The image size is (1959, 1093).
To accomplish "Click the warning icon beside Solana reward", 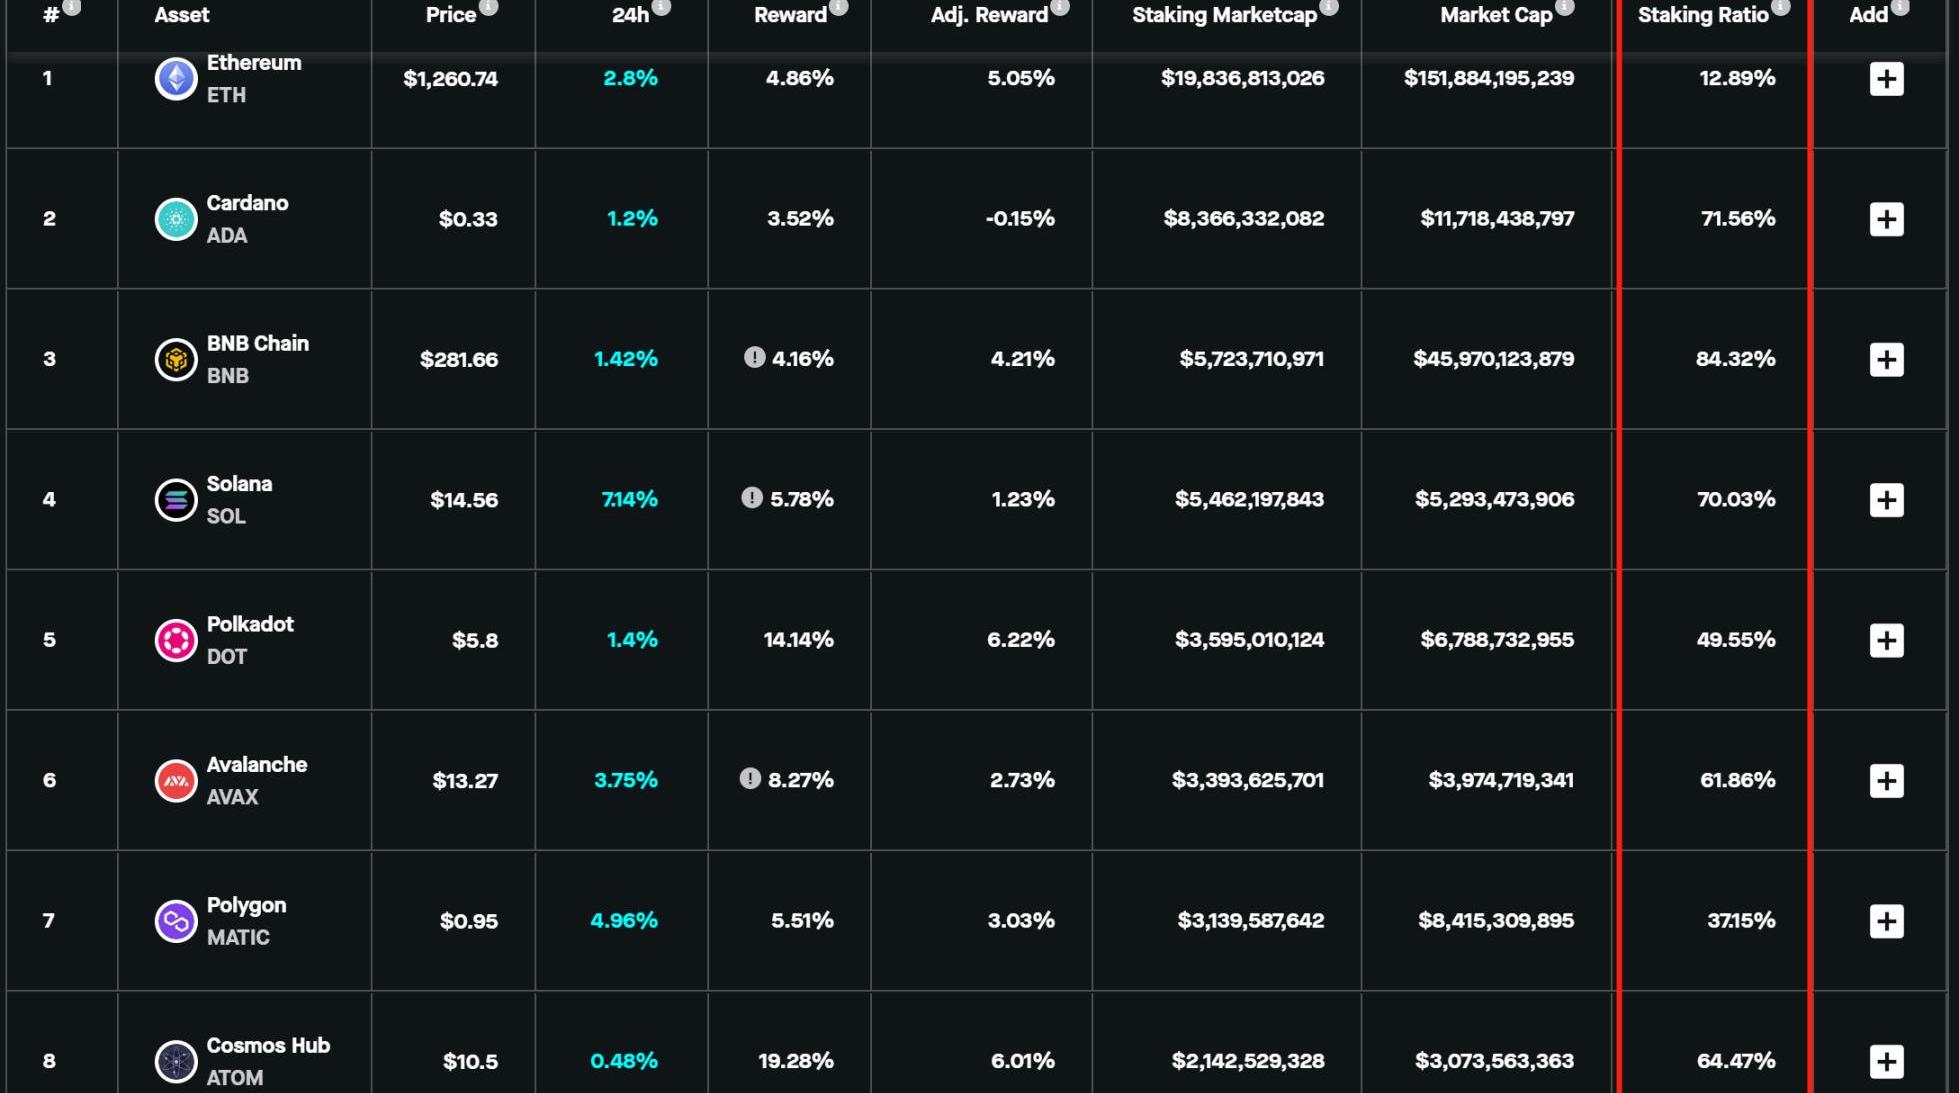I will pos(752,498).
